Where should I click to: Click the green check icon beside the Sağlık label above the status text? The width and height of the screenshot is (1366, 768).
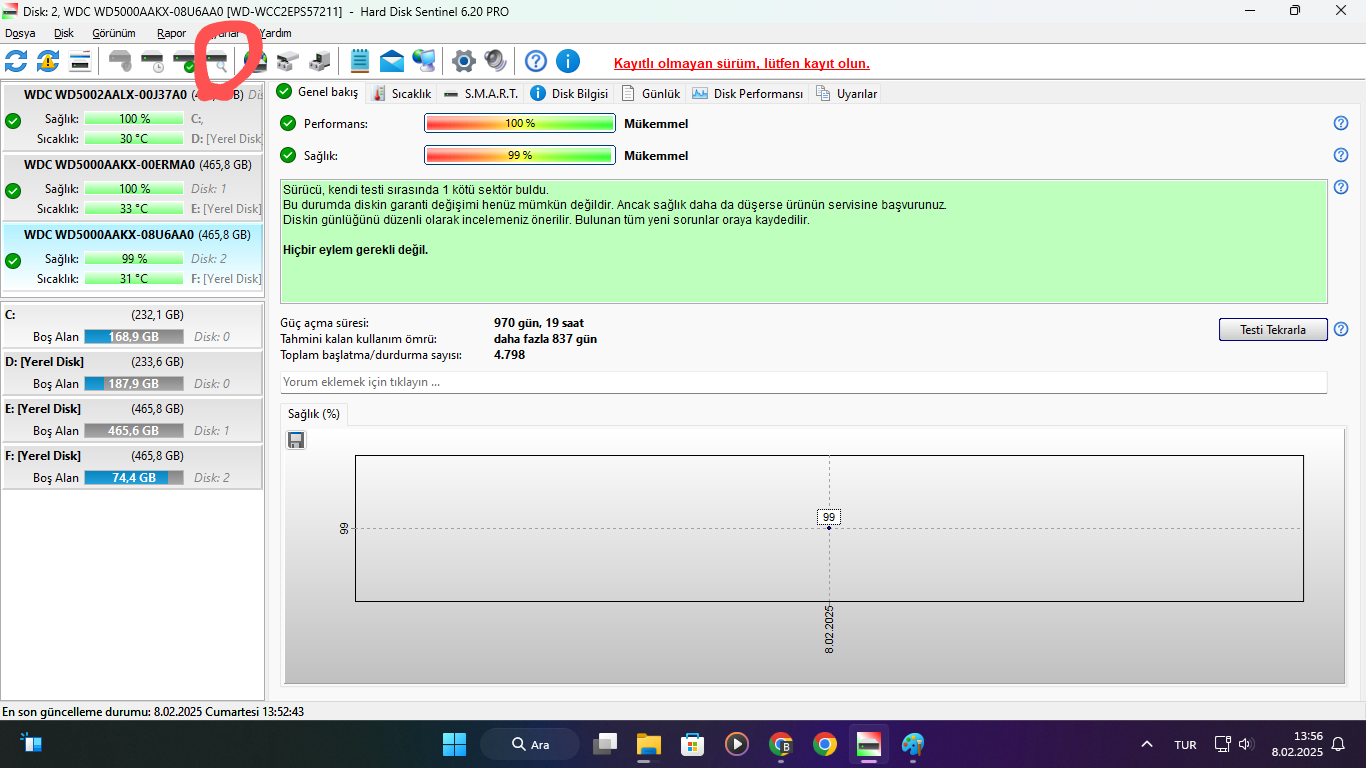pos(288,155)
